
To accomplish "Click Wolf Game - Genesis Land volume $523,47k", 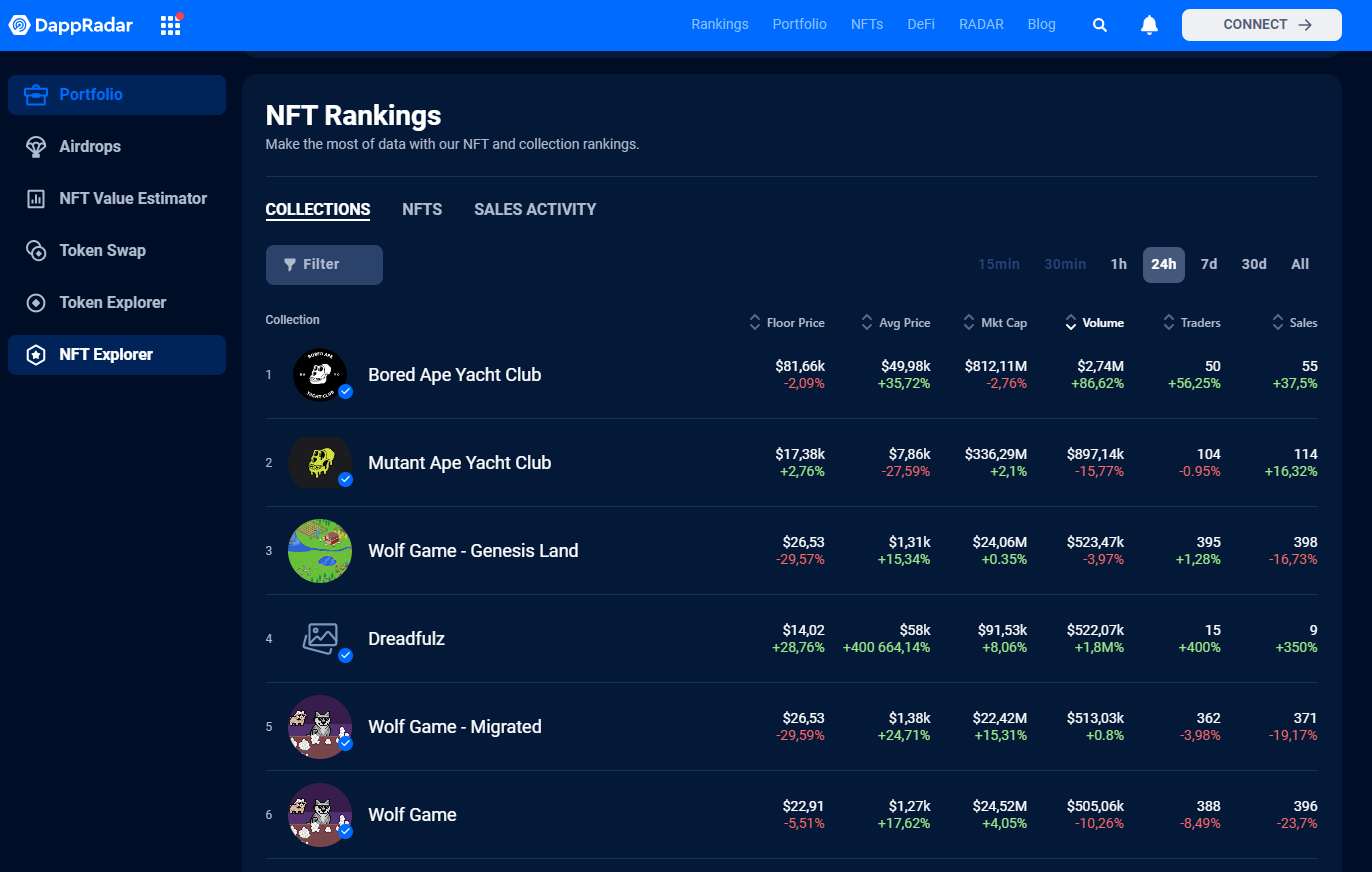I will coord(1096,542).
